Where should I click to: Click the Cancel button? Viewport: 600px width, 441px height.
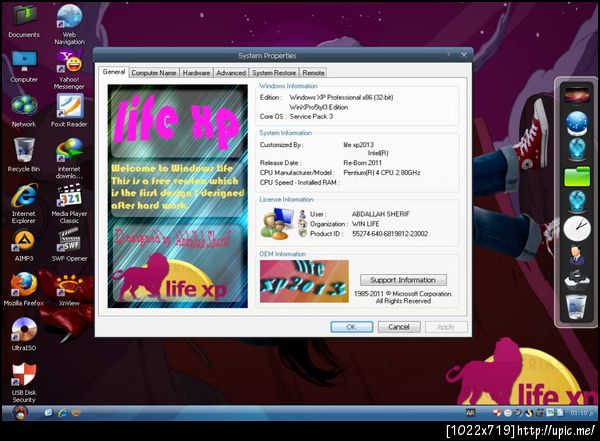[399, 327]
